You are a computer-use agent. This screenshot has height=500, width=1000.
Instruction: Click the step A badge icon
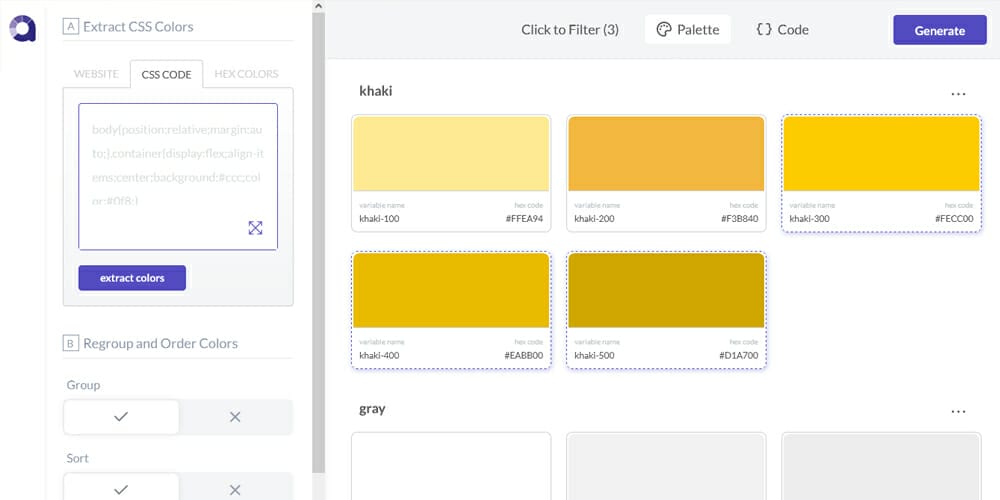[x=70, y=26]
